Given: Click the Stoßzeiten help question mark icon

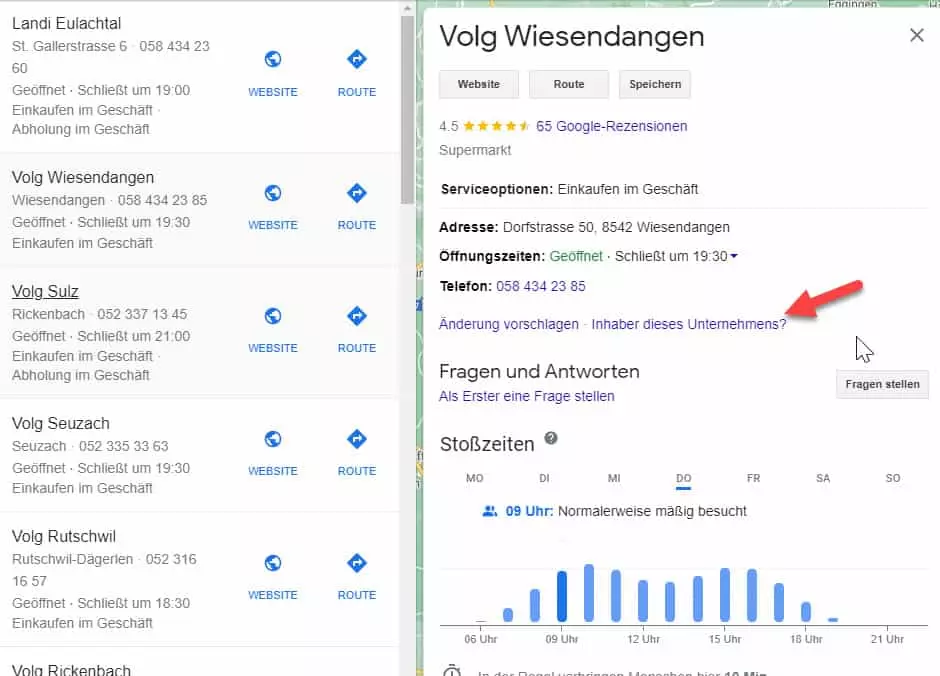Looking at the screenshot, I should coord(551,438).
